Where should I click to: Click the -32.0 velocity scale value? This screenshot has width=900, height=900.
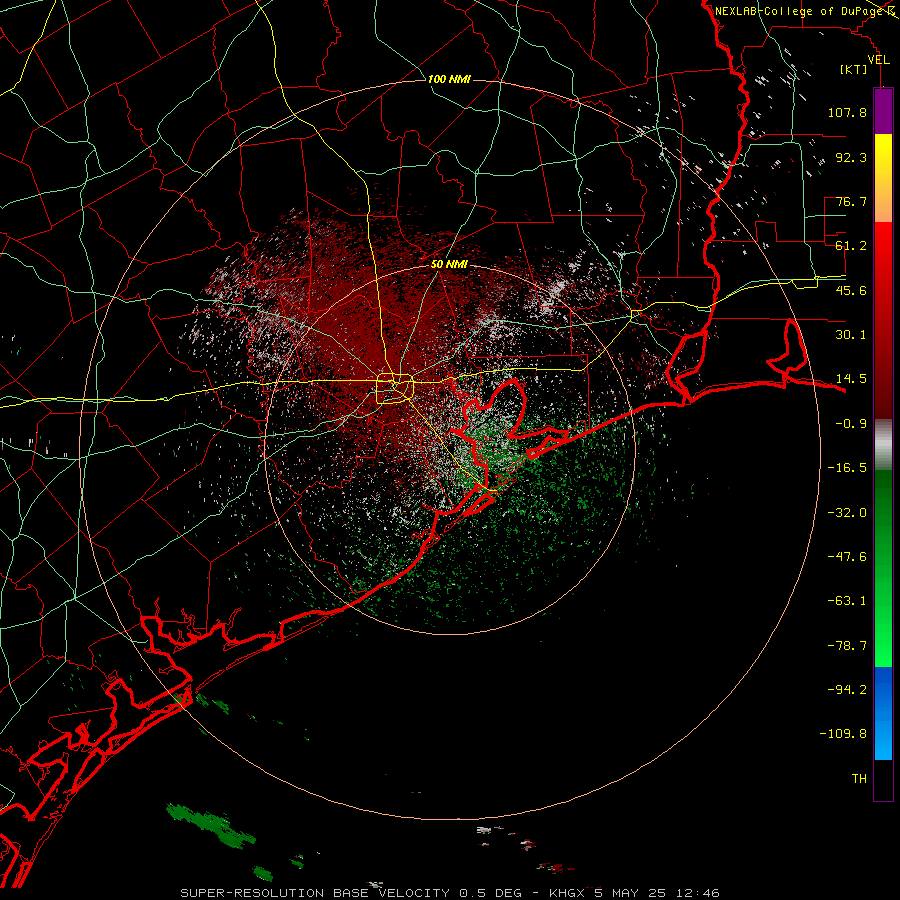(847, 513)
